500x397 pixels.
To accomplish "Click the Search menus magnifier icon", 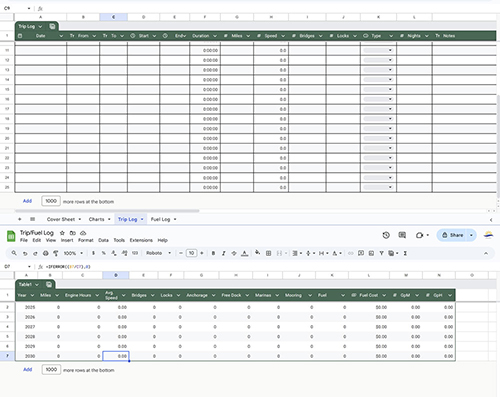I will 14,253.
